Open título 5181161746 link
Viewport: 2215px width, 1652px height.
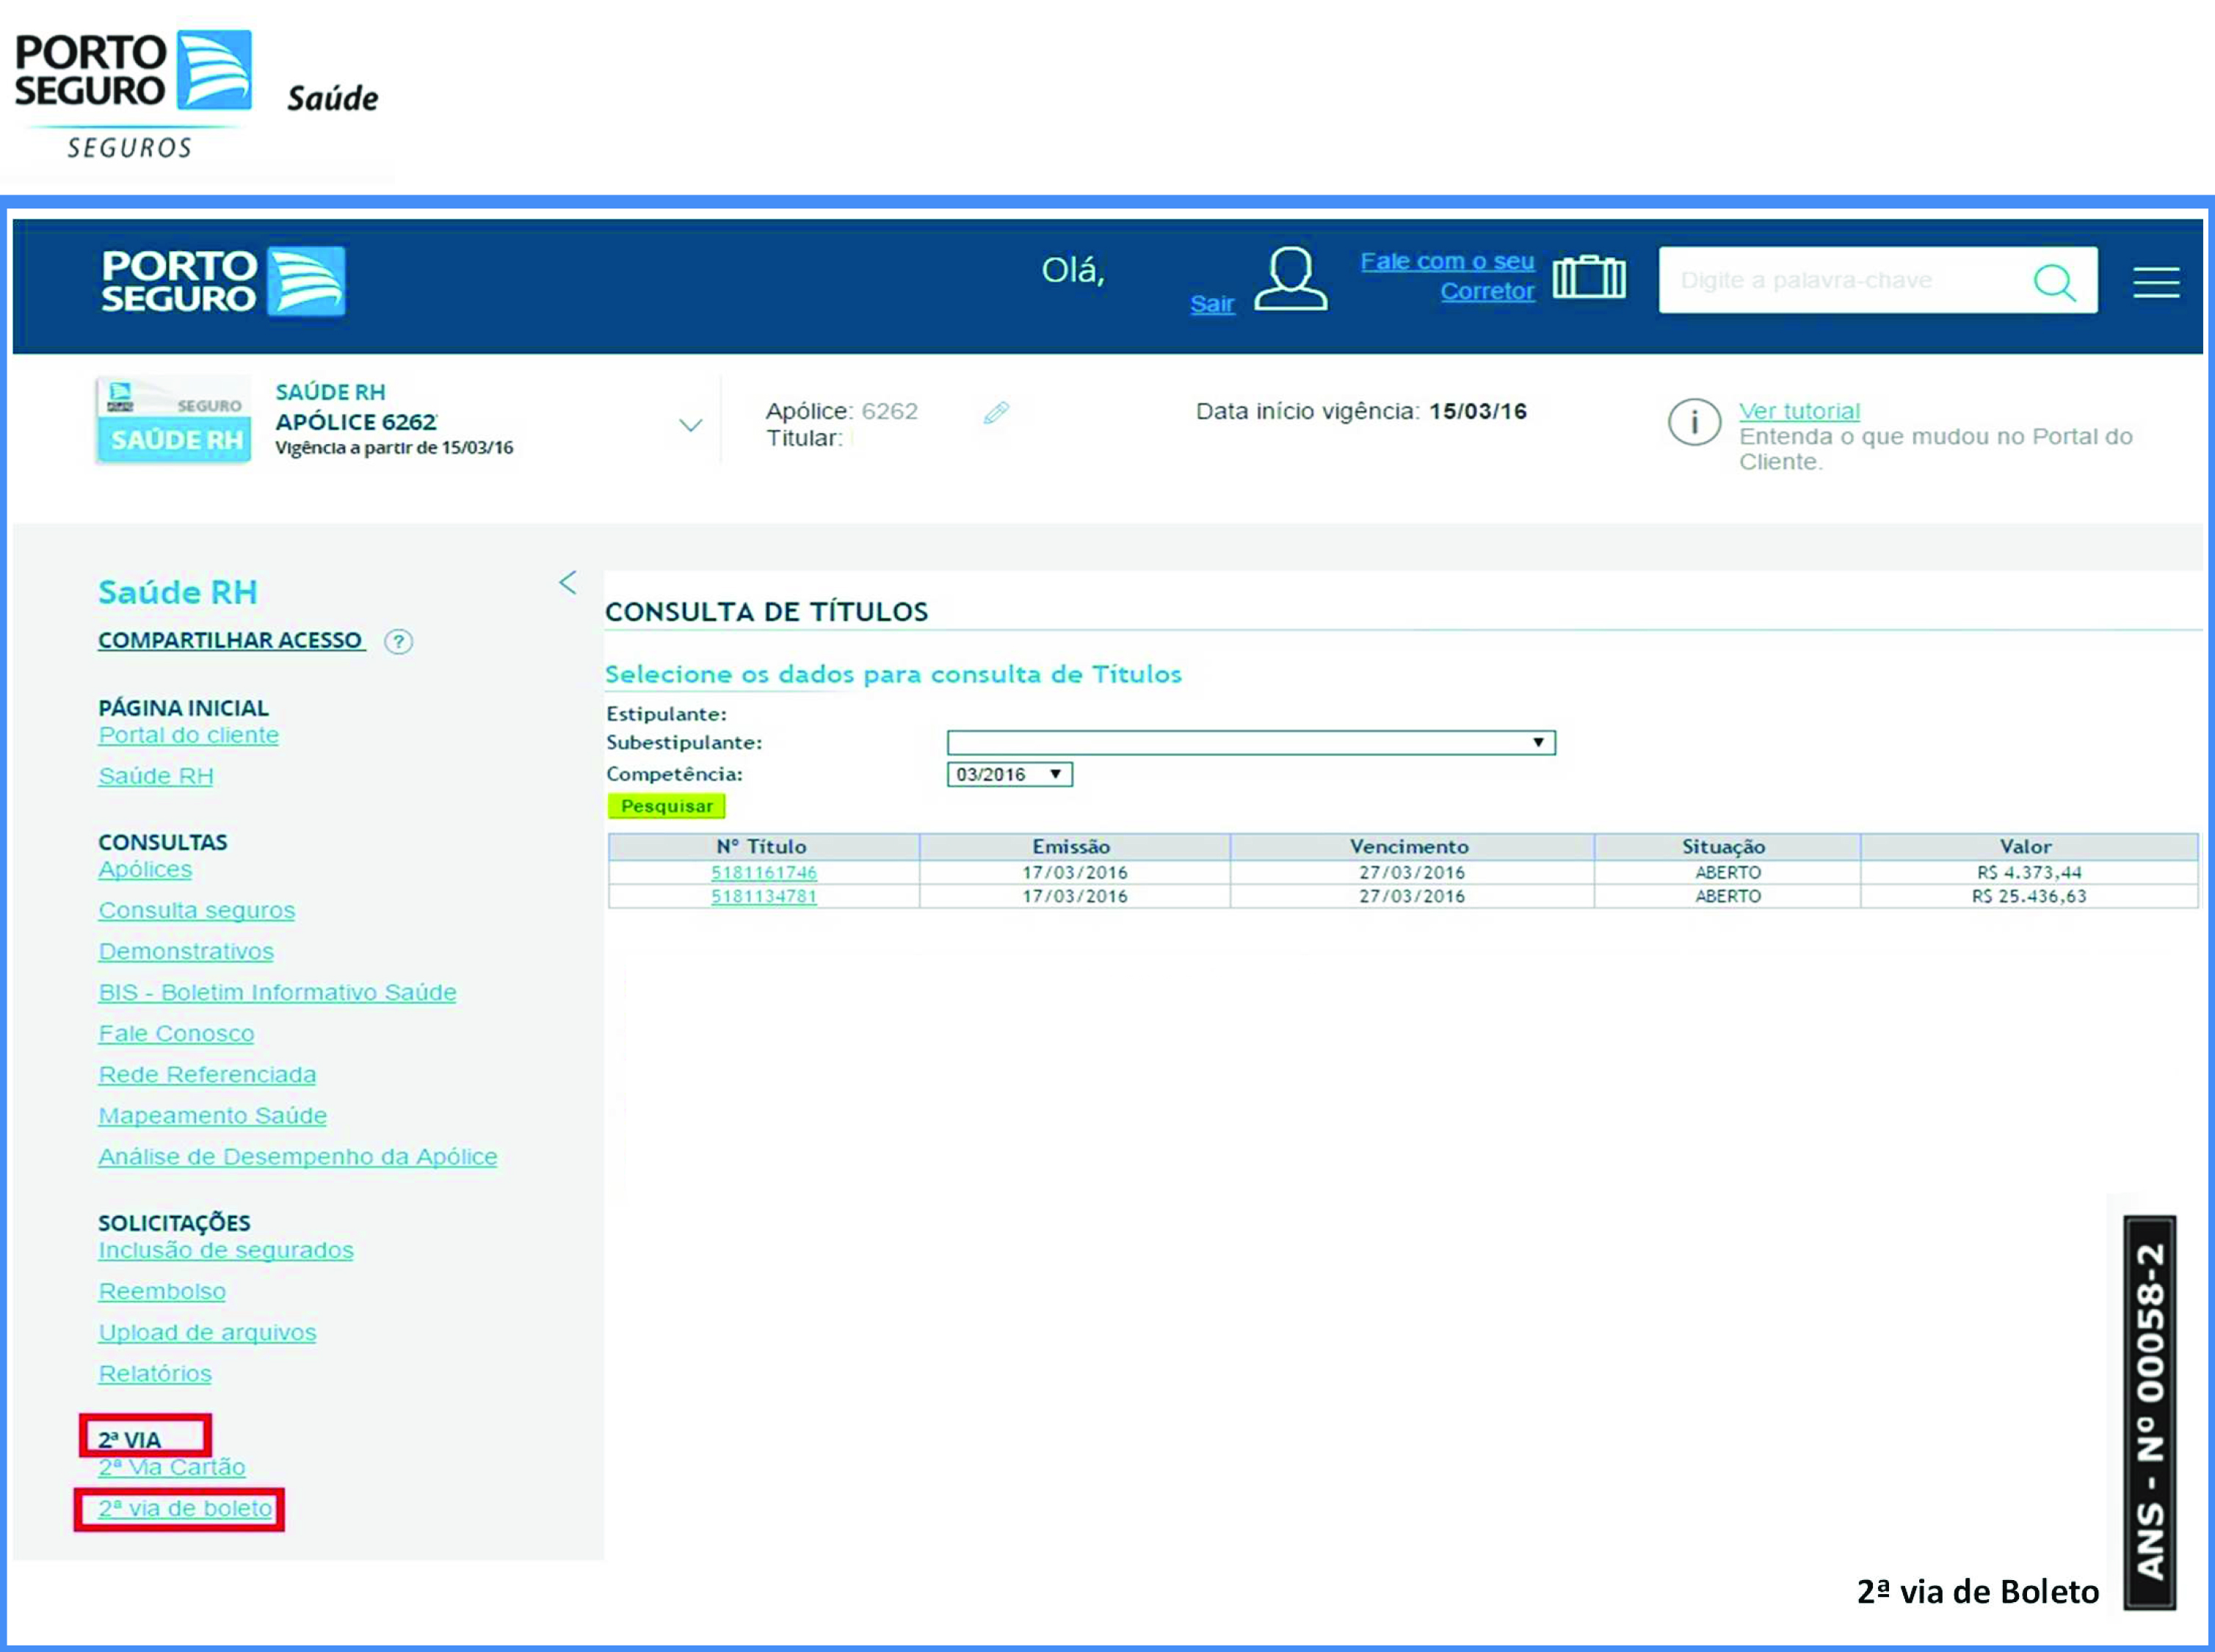764,872
